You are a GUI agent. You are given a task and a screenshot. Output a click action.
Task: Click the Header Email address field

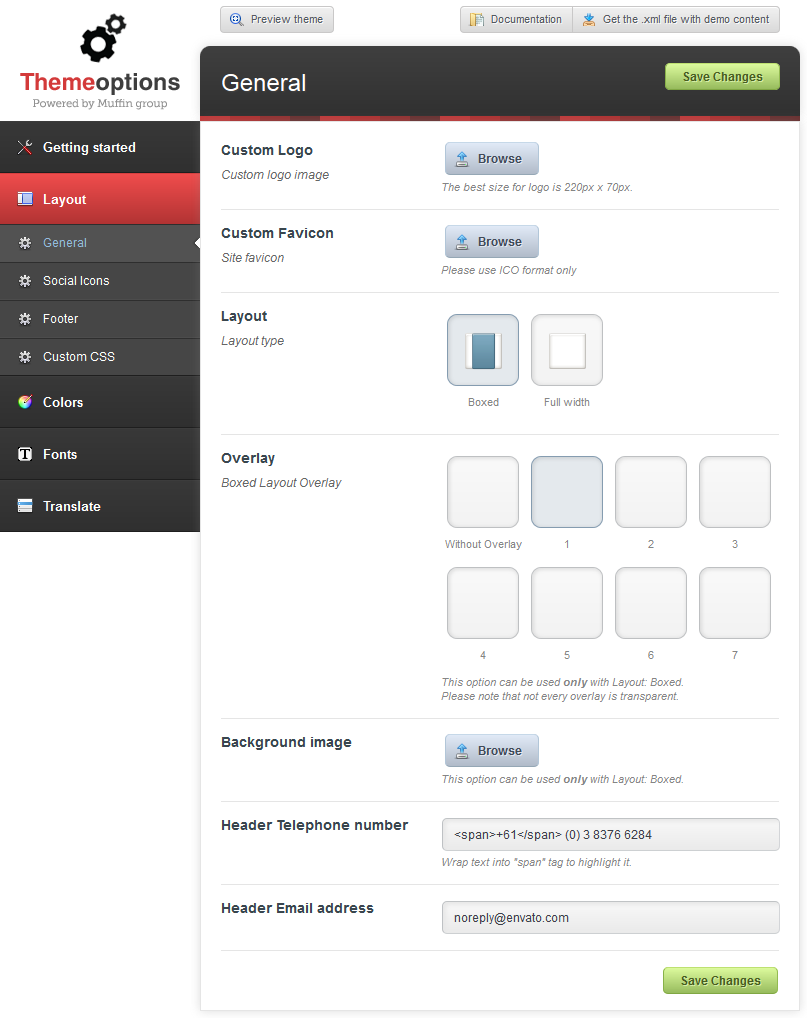pyautogui.click(x=610, y=917)
